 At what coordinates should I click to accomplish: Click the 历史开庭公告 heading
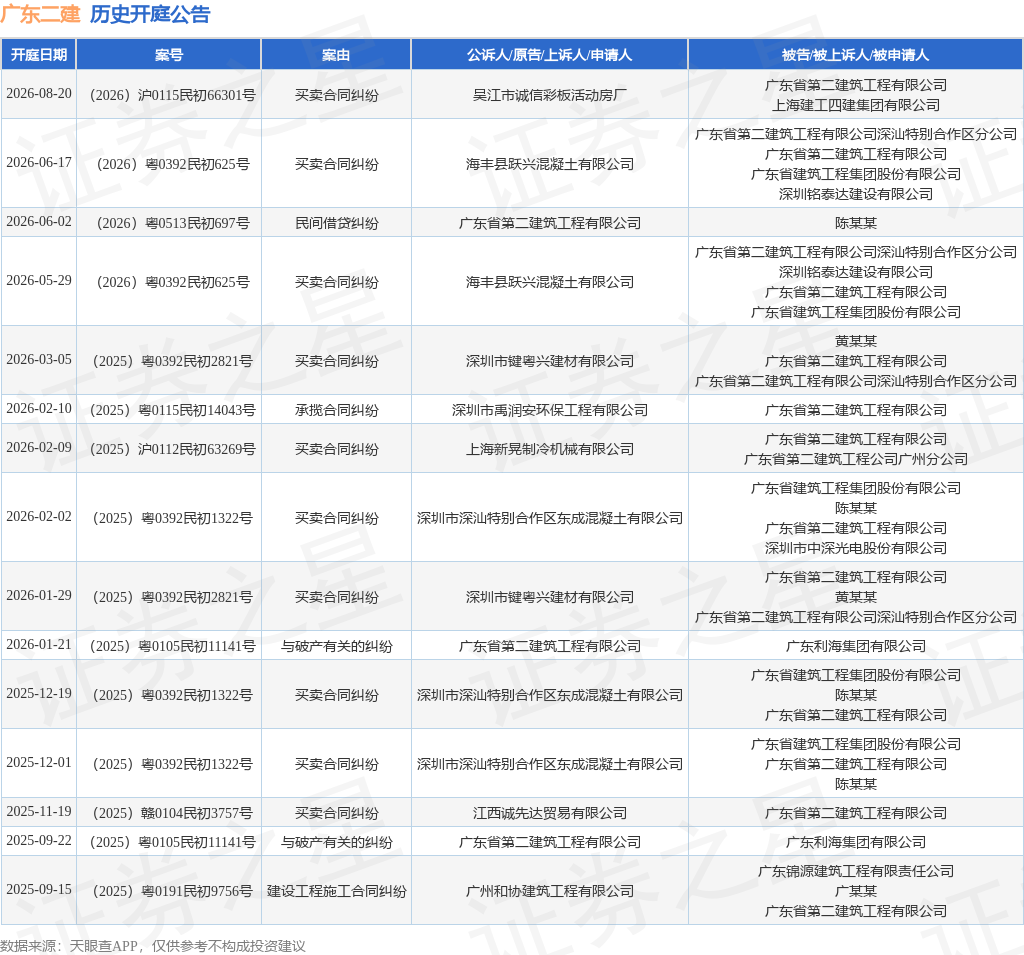150,14
